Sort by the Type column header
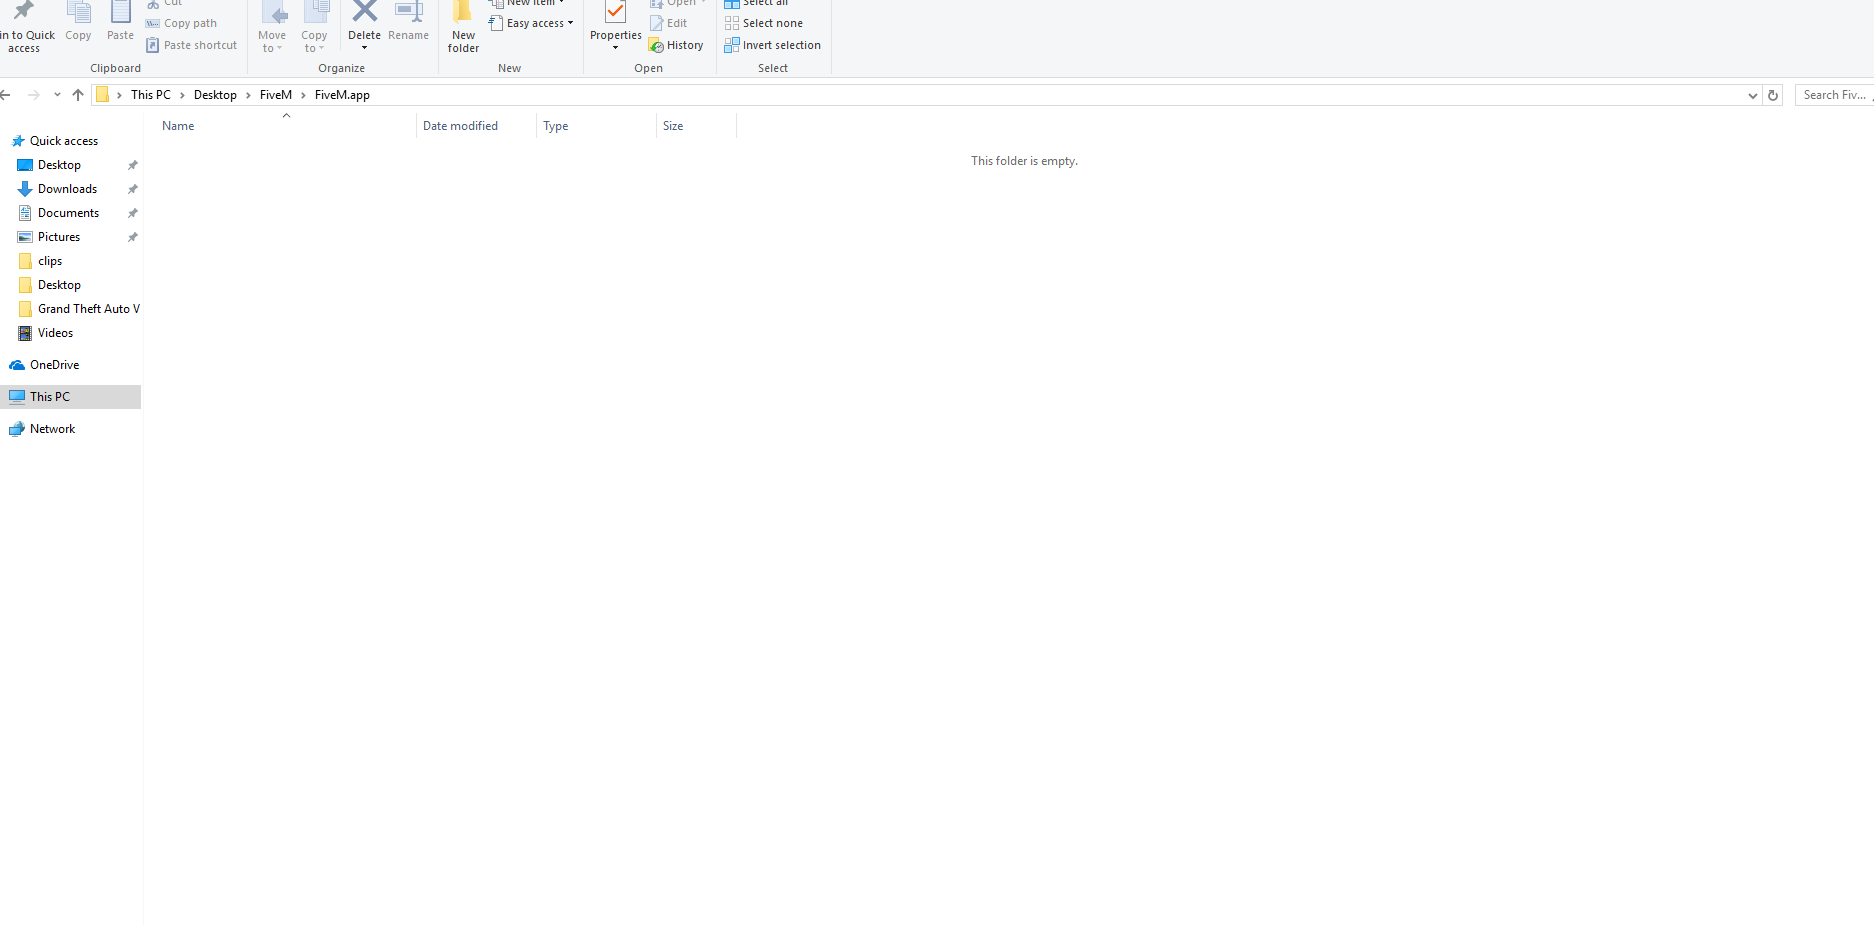The width and height of the screenshot is (1874, 926). [x=596, y=126]
